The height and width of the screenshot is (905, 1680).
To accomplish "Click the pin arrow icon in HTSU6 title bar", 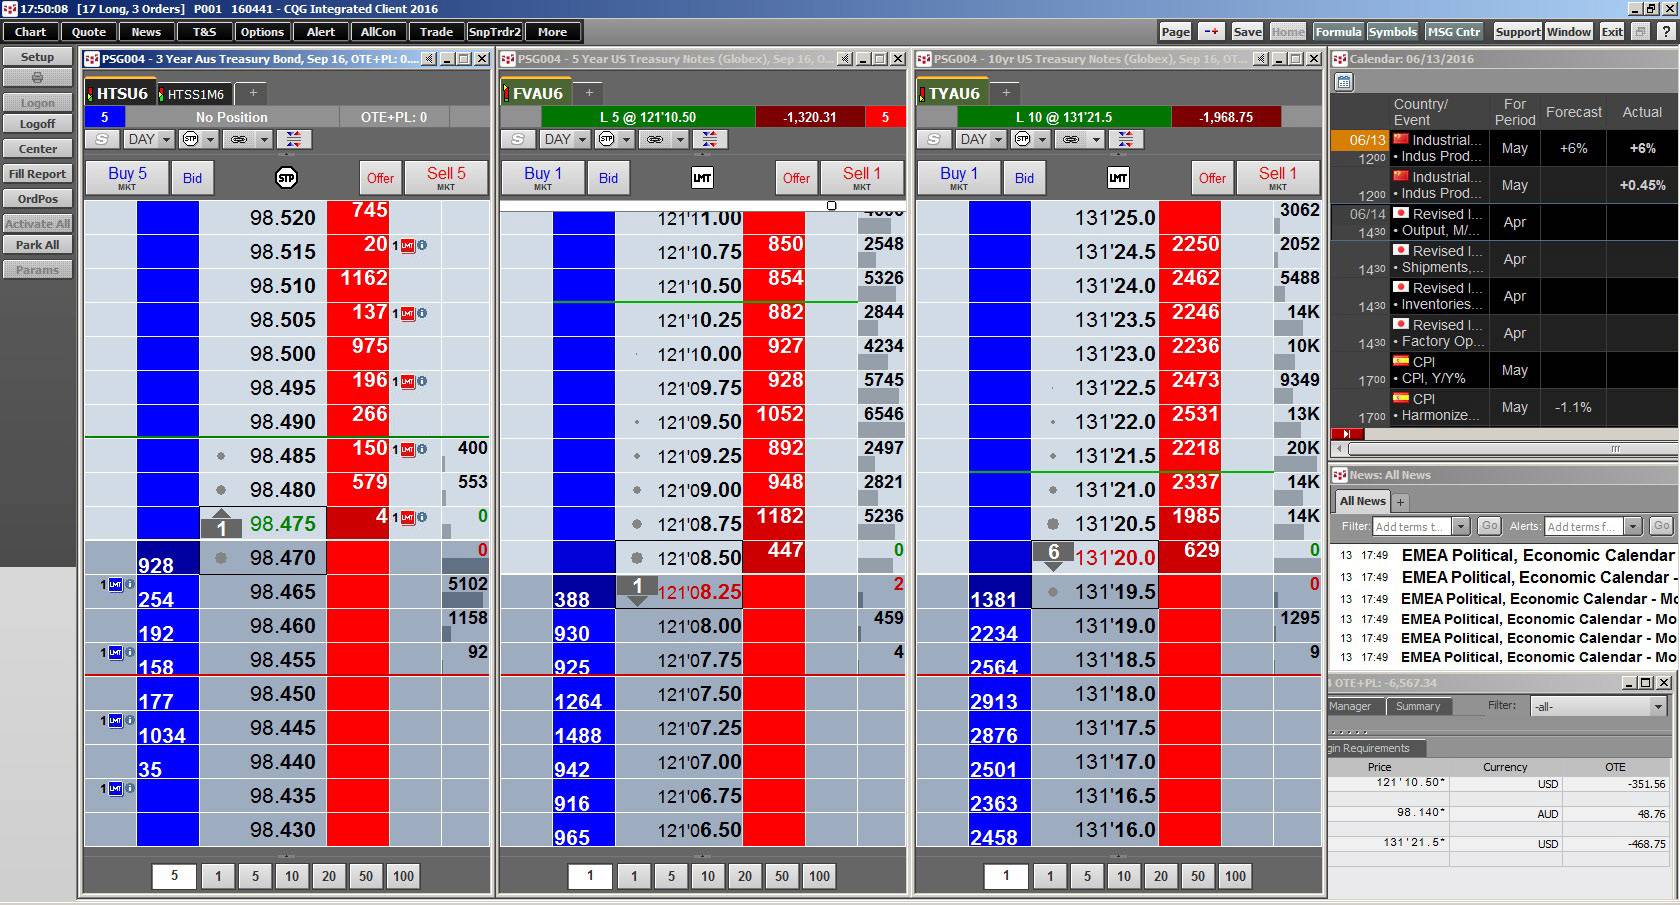I will tap(428, 59).
